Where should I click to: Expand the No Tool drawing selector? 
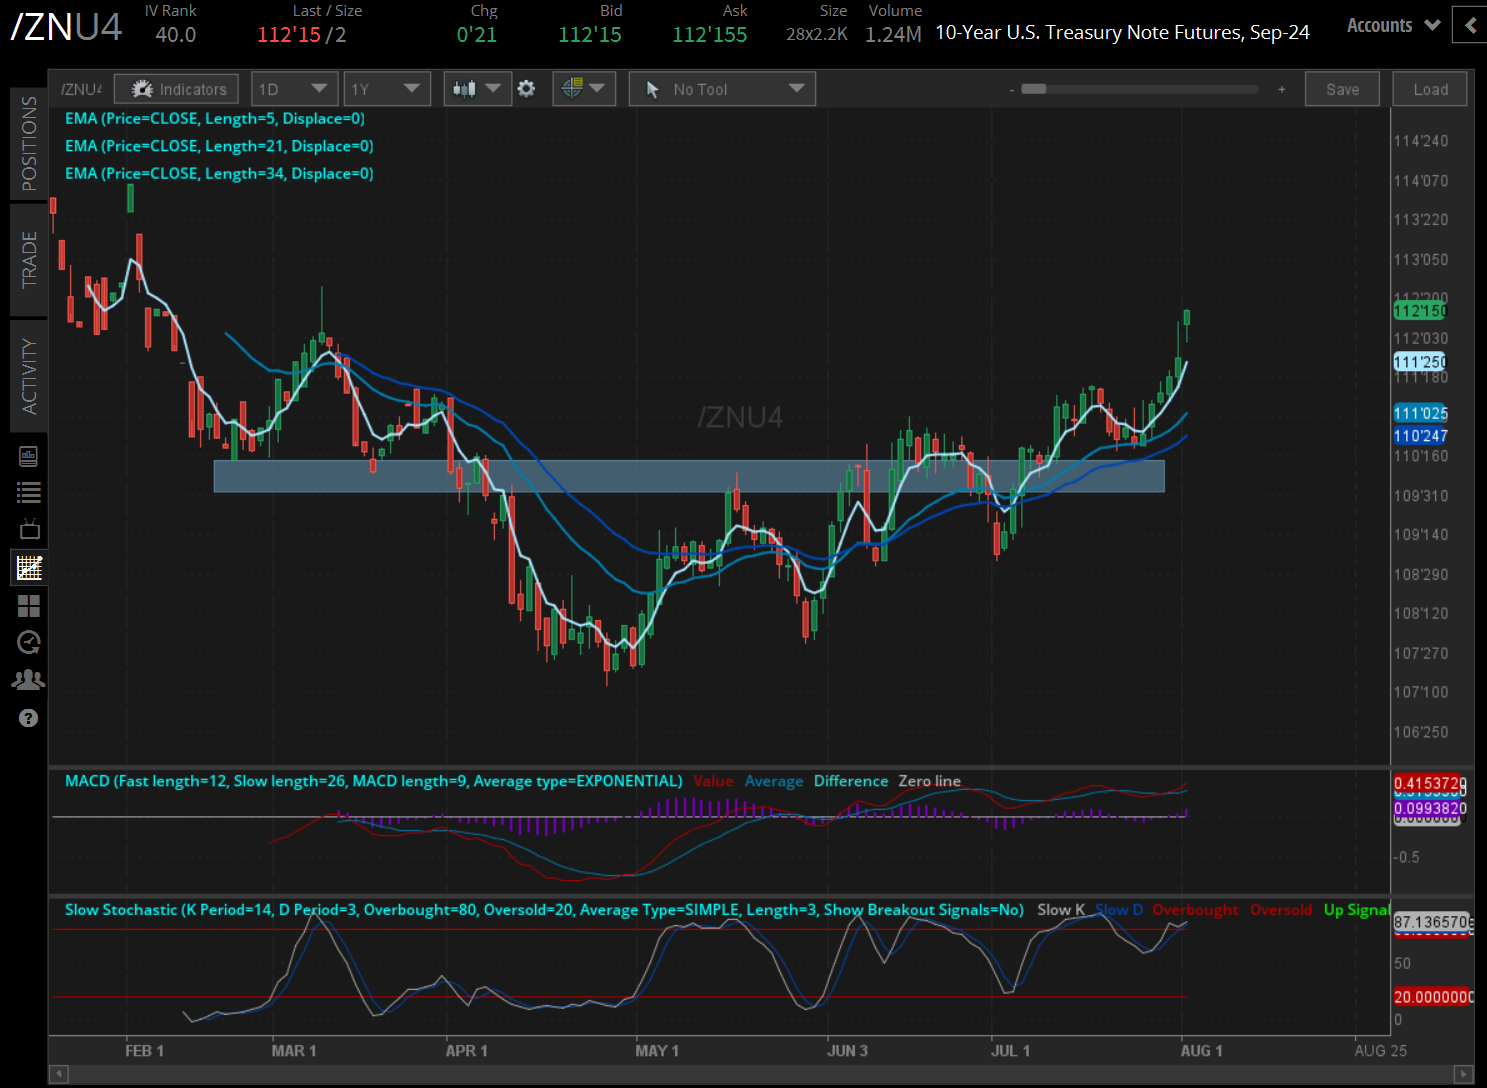(721, 88)
